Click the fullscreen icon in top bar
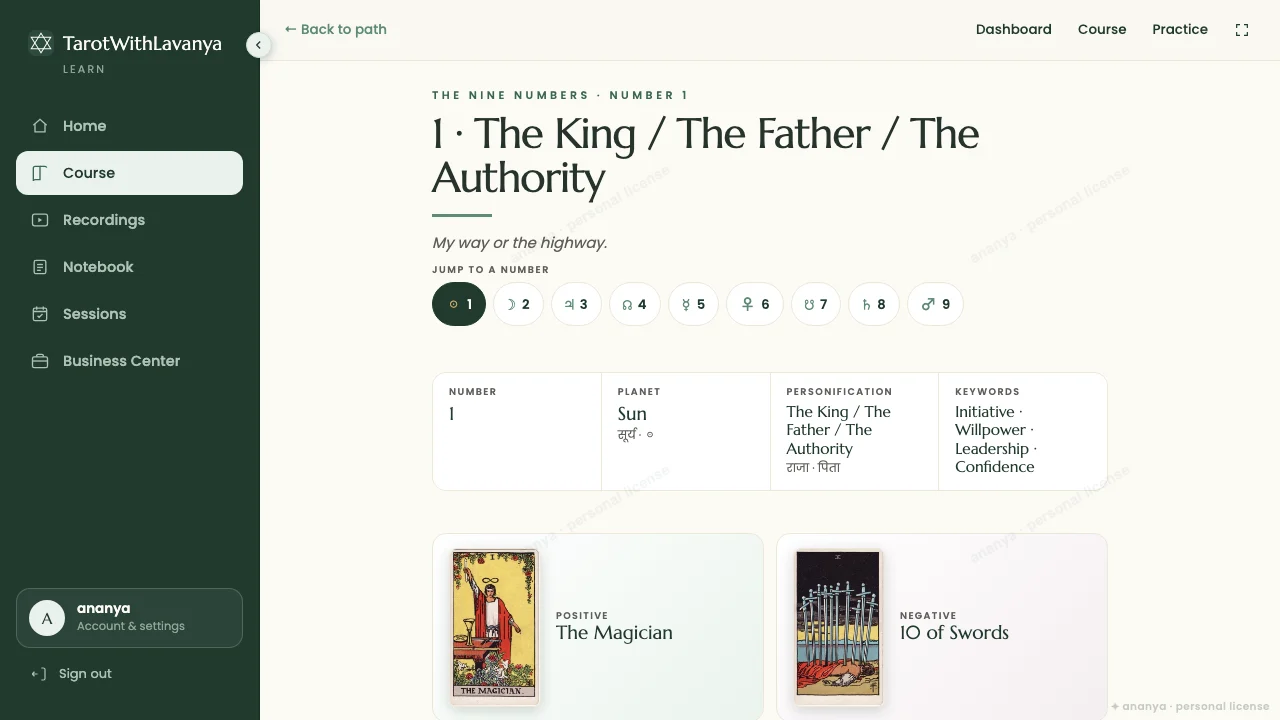The width and height of the screenshot is (1280, 720). pyautogui.click(x=1242, y=30)
